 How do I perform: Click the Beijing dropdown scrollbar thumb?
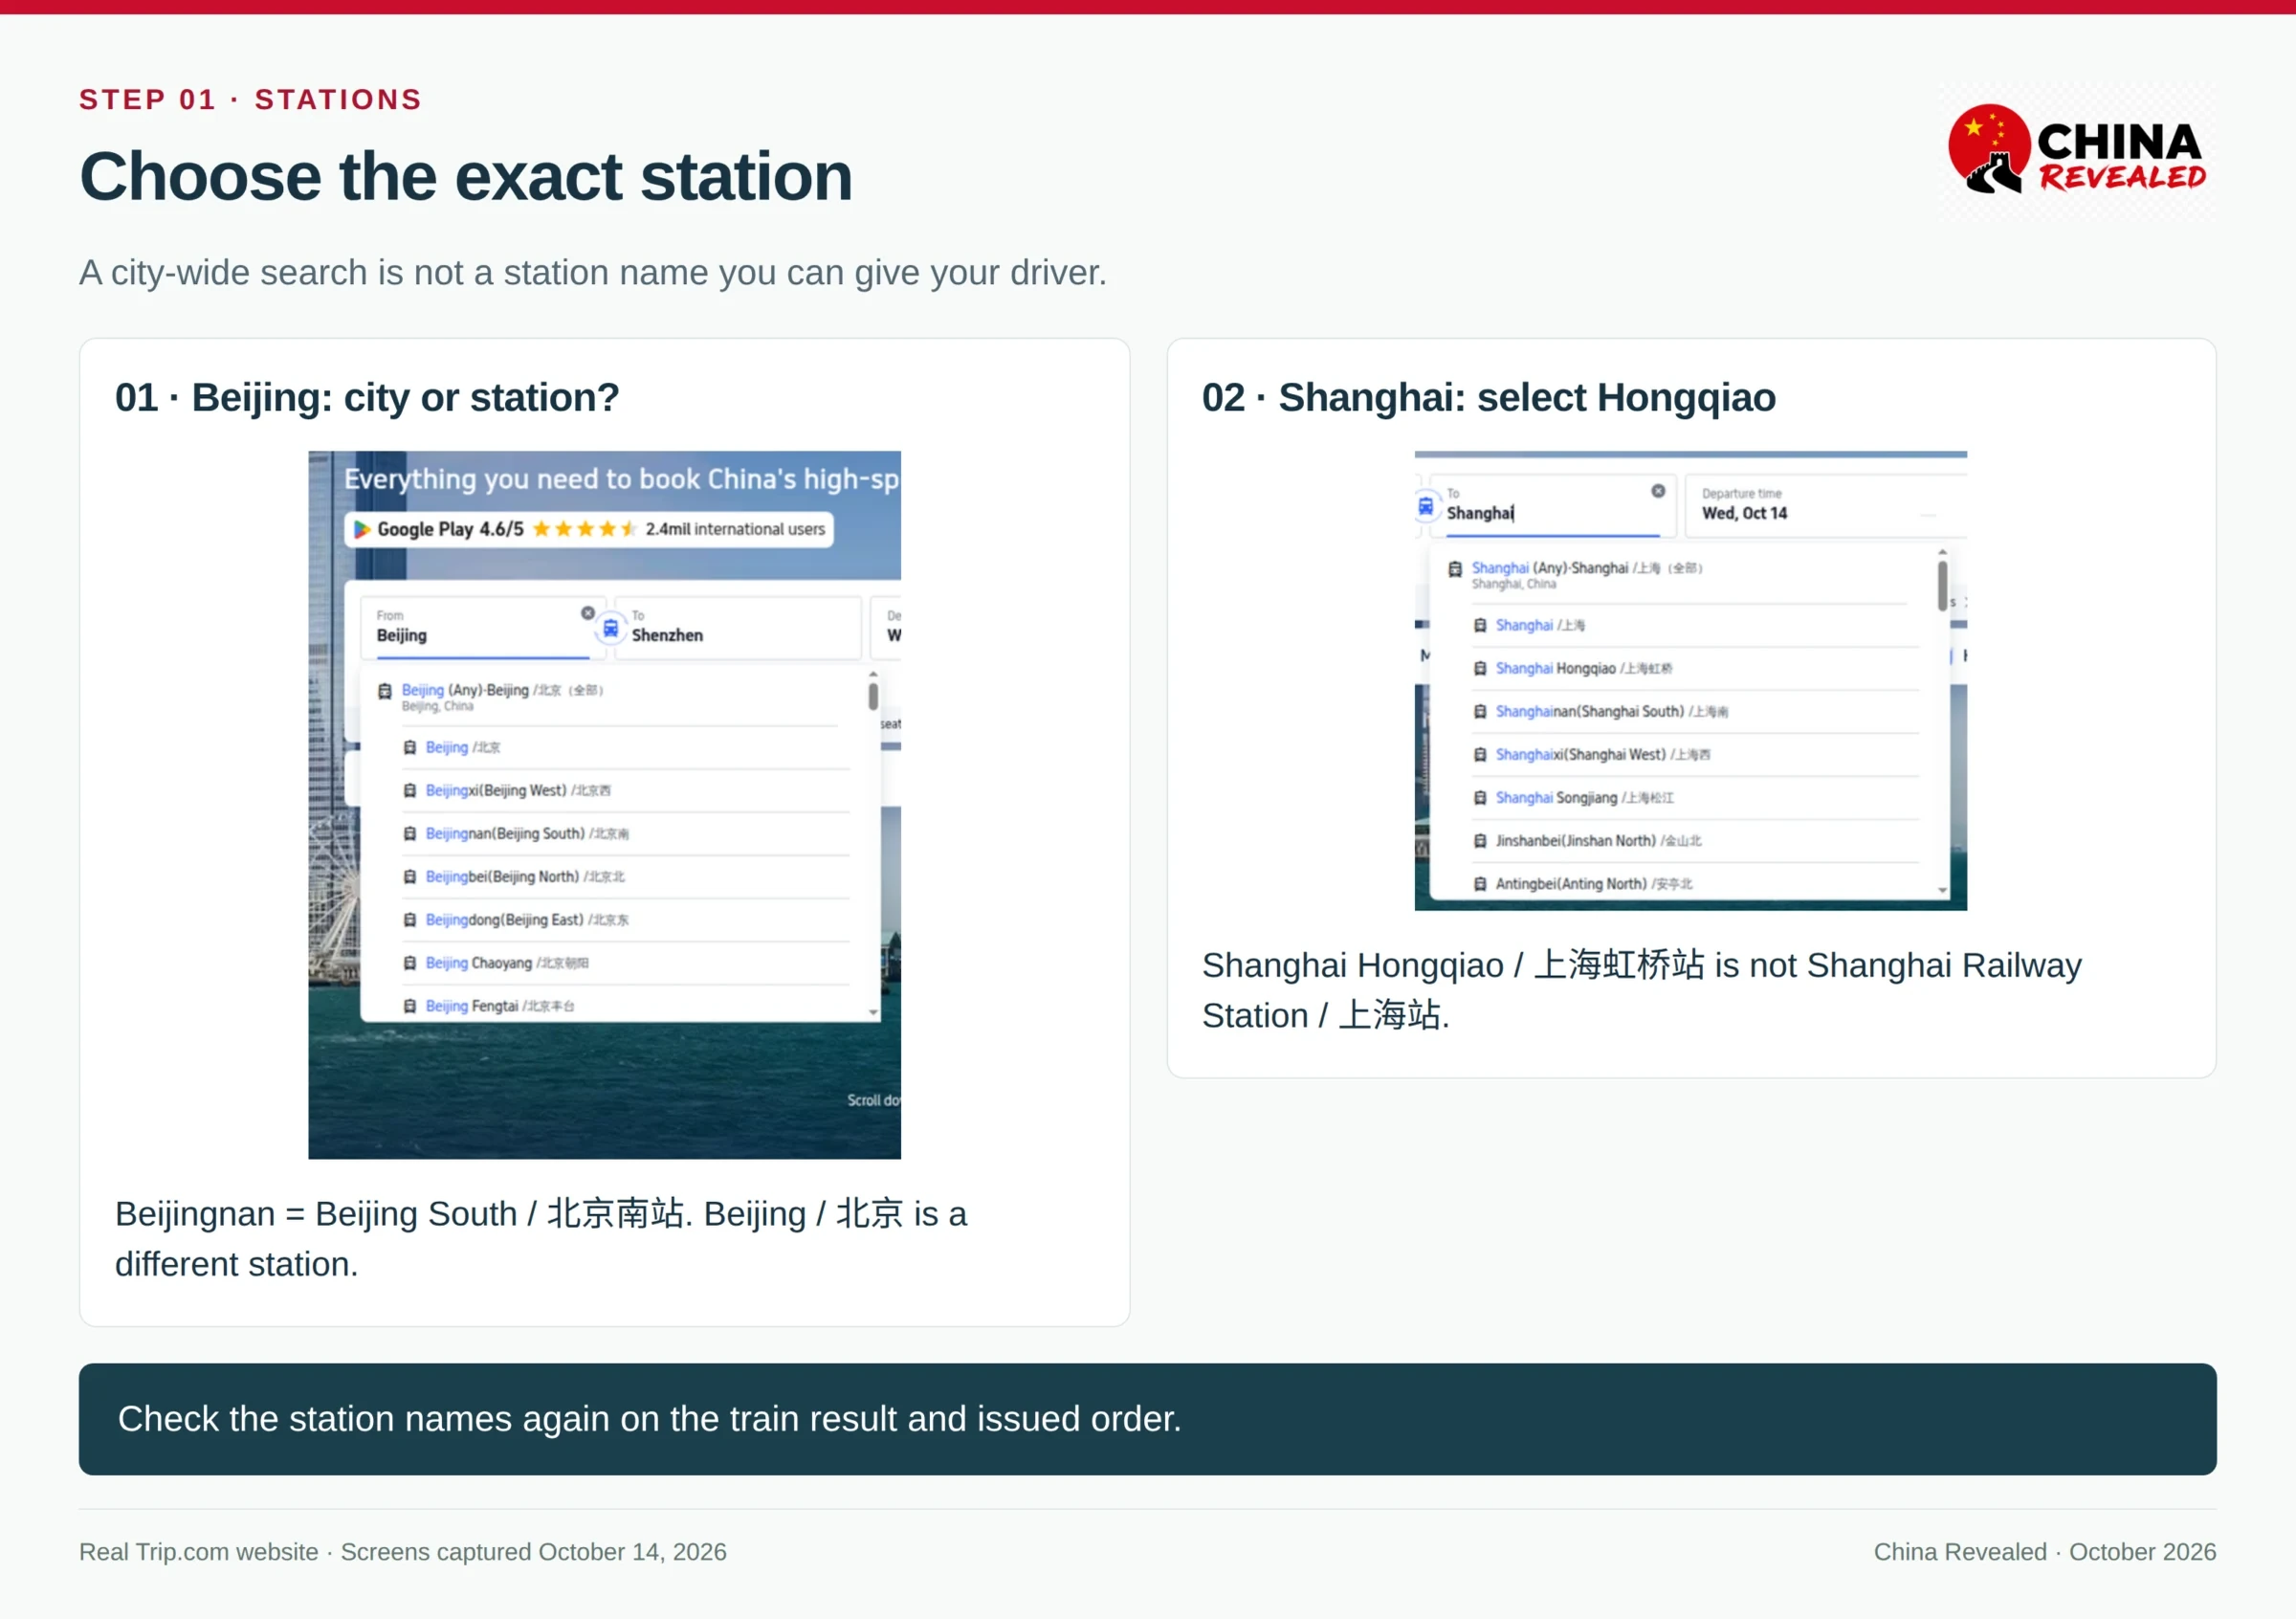(x=873, y=696)
